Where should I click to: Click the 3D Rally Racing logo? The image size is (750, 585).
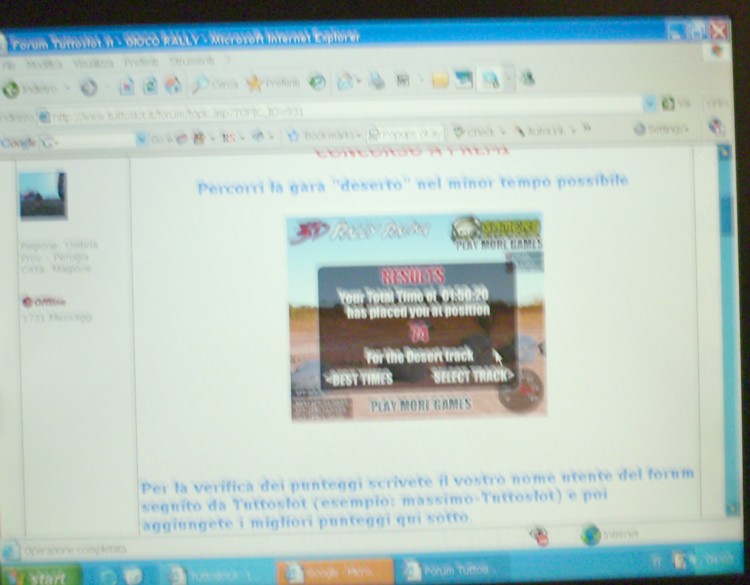coord(360,231)
